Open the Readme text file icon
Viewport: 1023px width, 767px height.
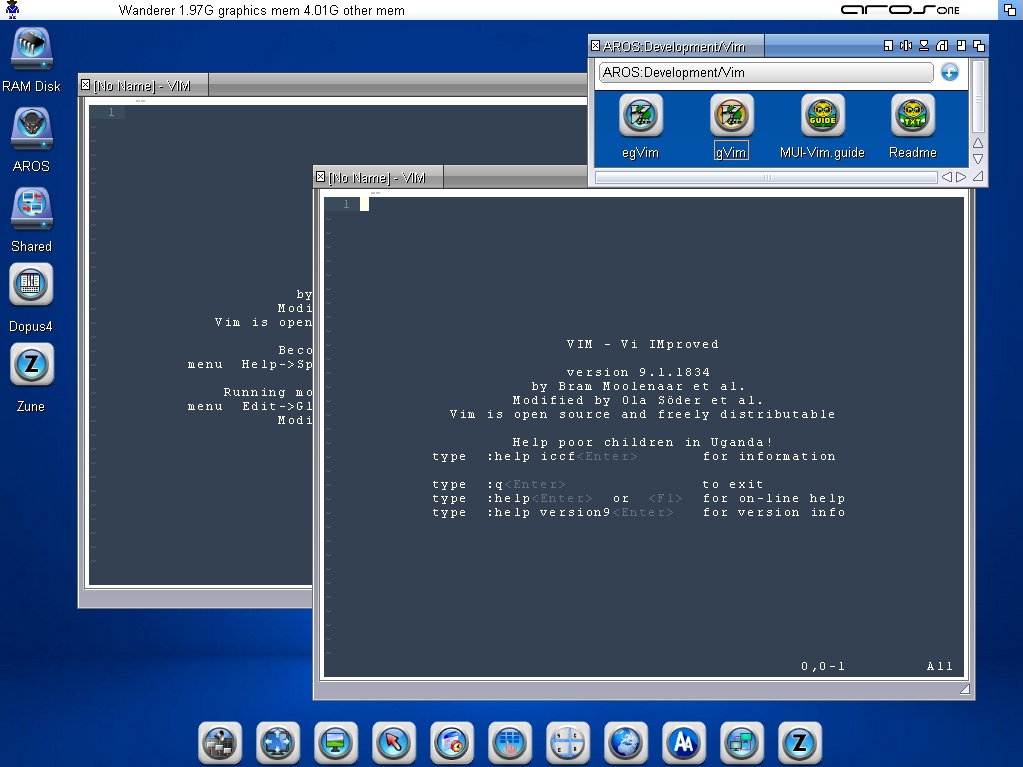tap(912, 117)
